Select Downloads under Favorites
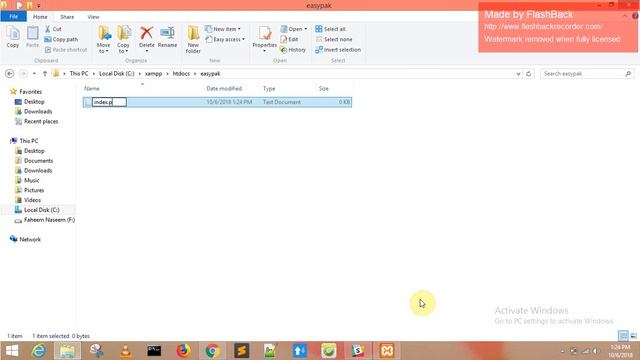 (x=38, y=111)
